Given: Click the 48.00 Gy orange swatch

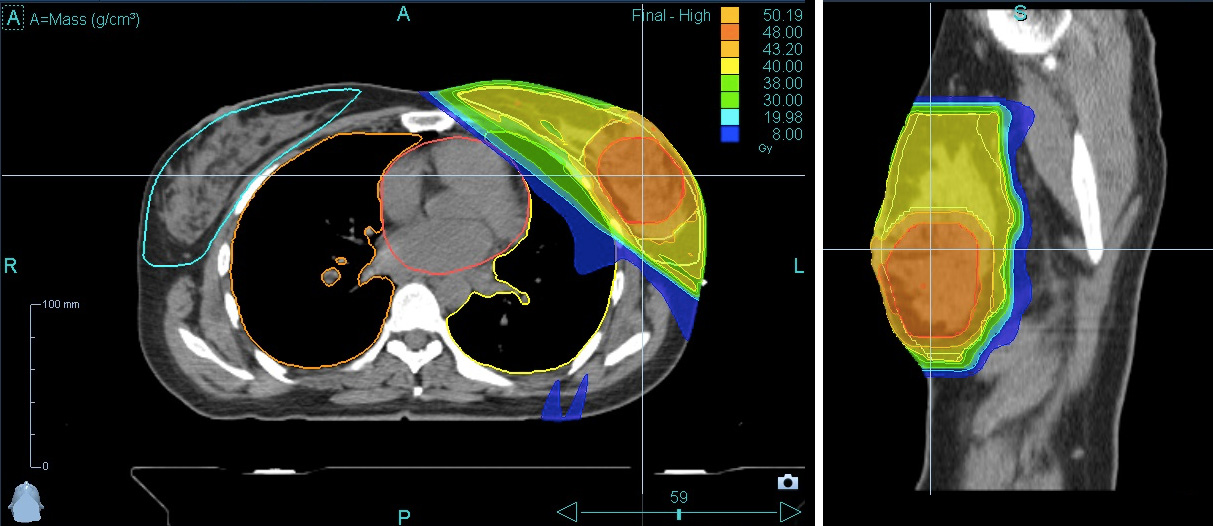Looking at the screenshot, I should click(x=730, y=32).
